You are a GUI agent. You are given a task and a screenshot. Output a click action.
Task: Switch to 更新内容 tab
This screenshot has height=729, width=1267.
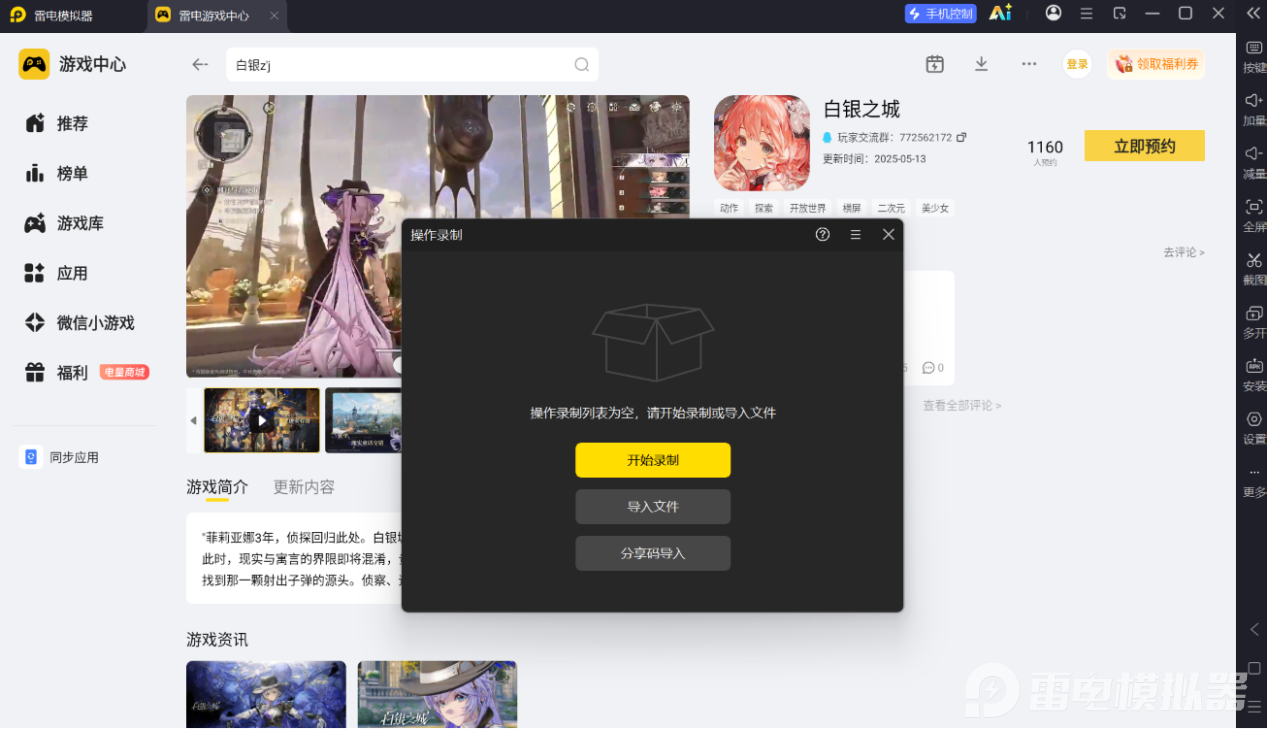pos(304,487)
